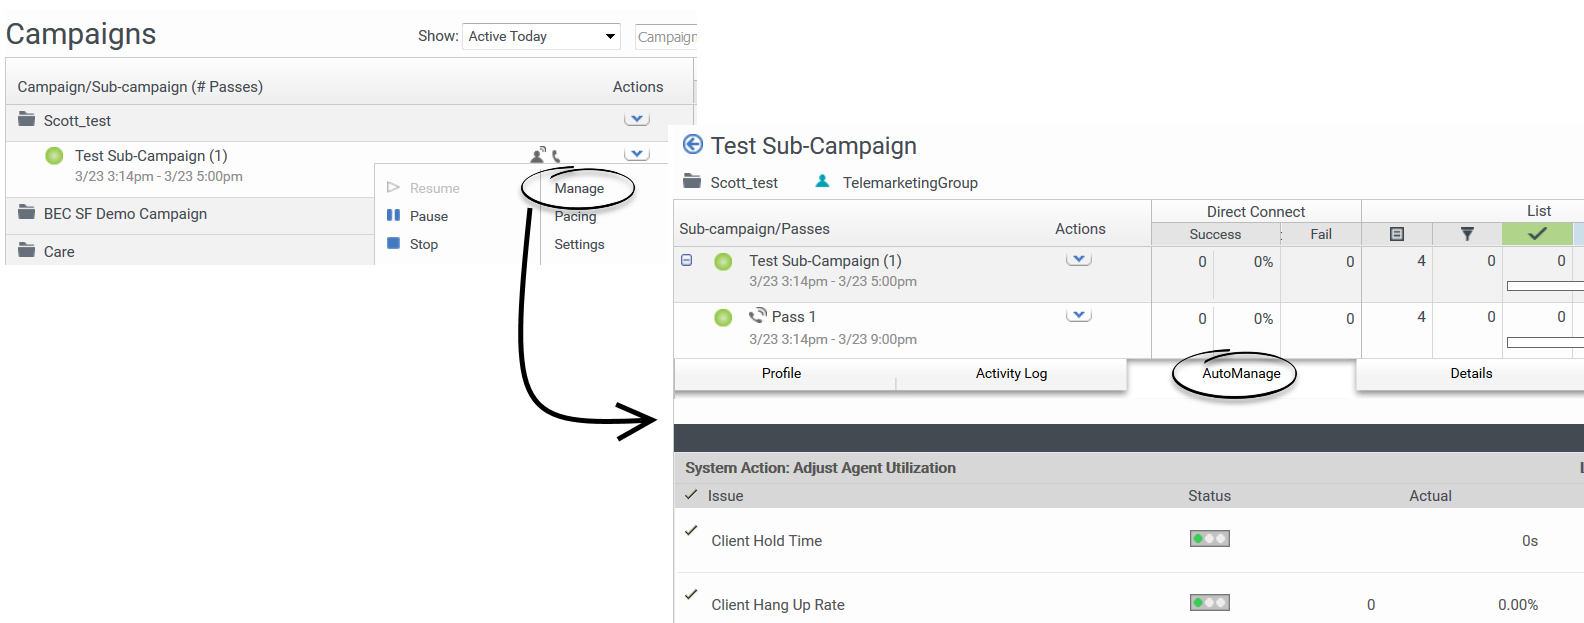Open the BEC SF Demo Campaign folder
1584x623 pixels.
[125, 214]
